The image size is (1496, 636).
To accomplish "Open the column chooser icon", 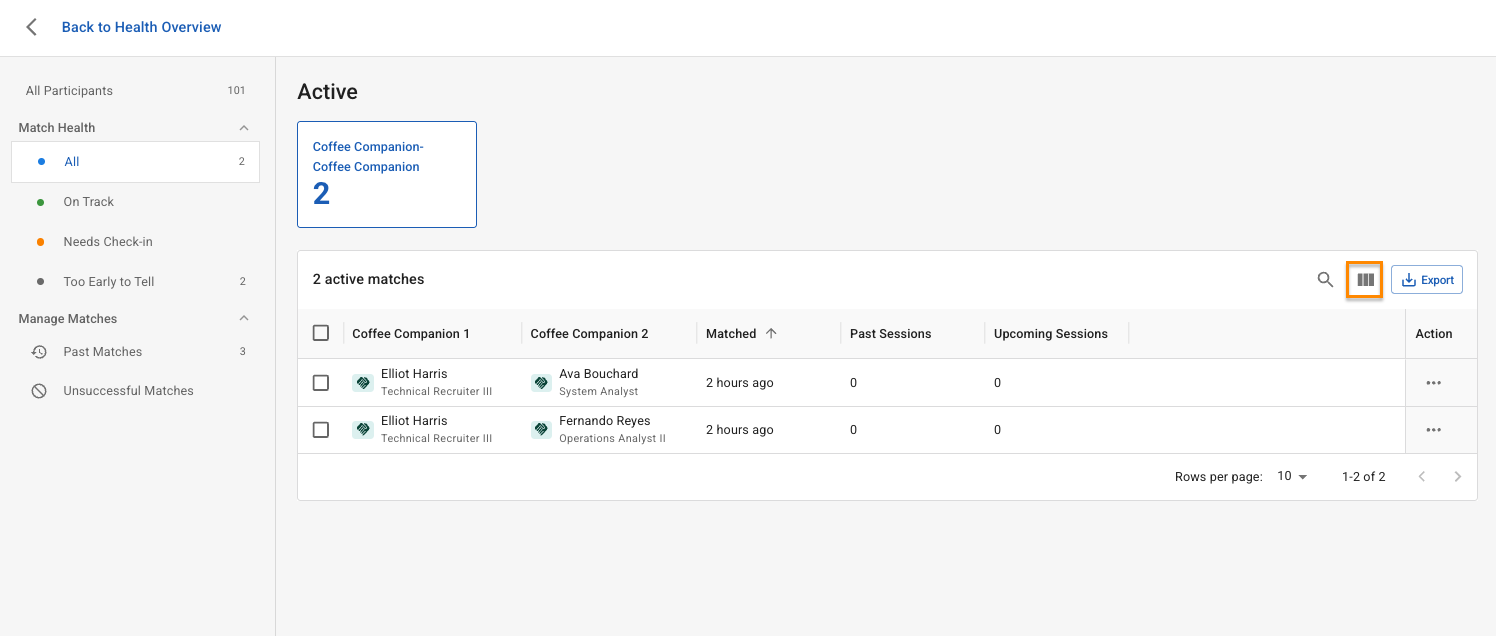I will coord(1365,280).
